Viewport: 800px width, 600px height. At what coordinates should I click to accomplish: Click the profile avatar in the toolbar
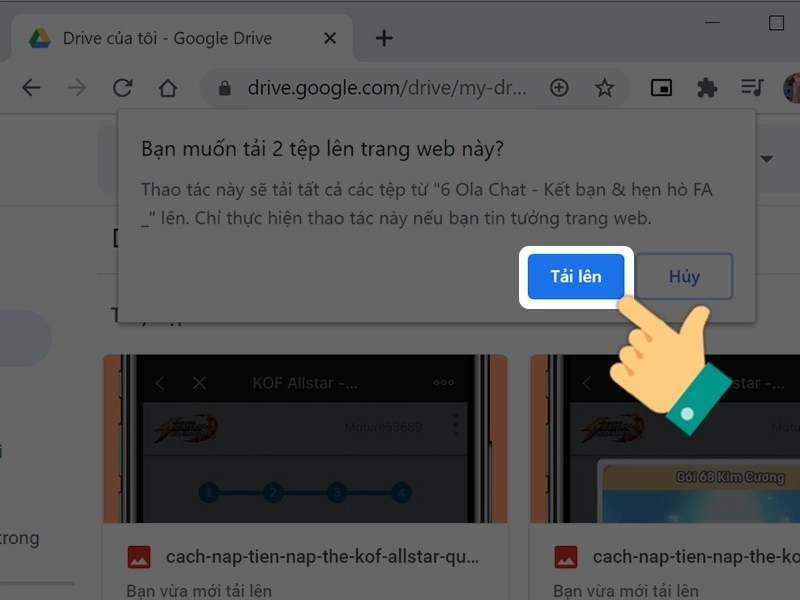[793, 88]
